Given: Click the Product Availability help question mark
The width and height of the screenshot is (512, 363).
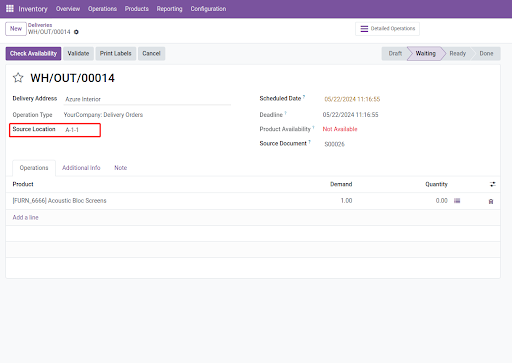Looking at the screenshot, I should tap(313, 127).
